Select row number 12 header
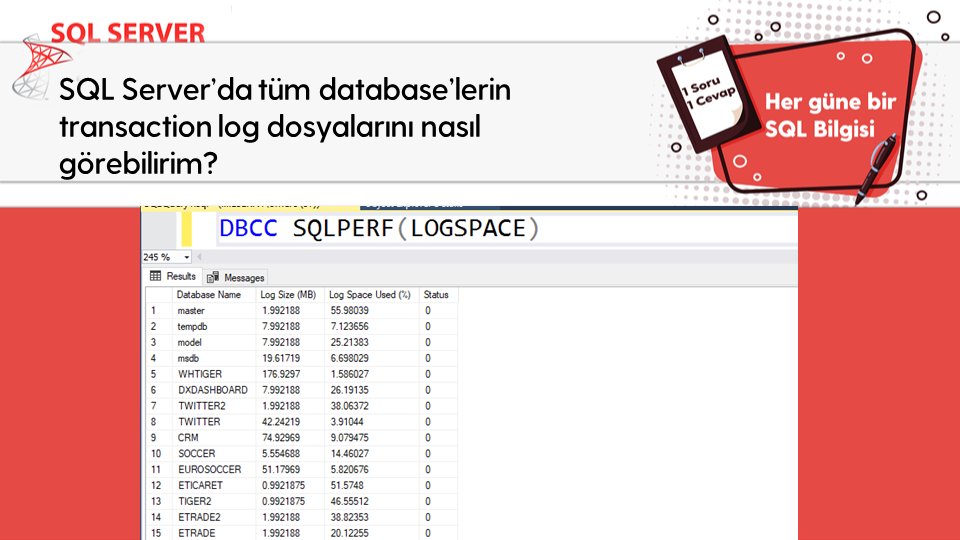This screenshot has height=540, width=960. coord(159,486)
